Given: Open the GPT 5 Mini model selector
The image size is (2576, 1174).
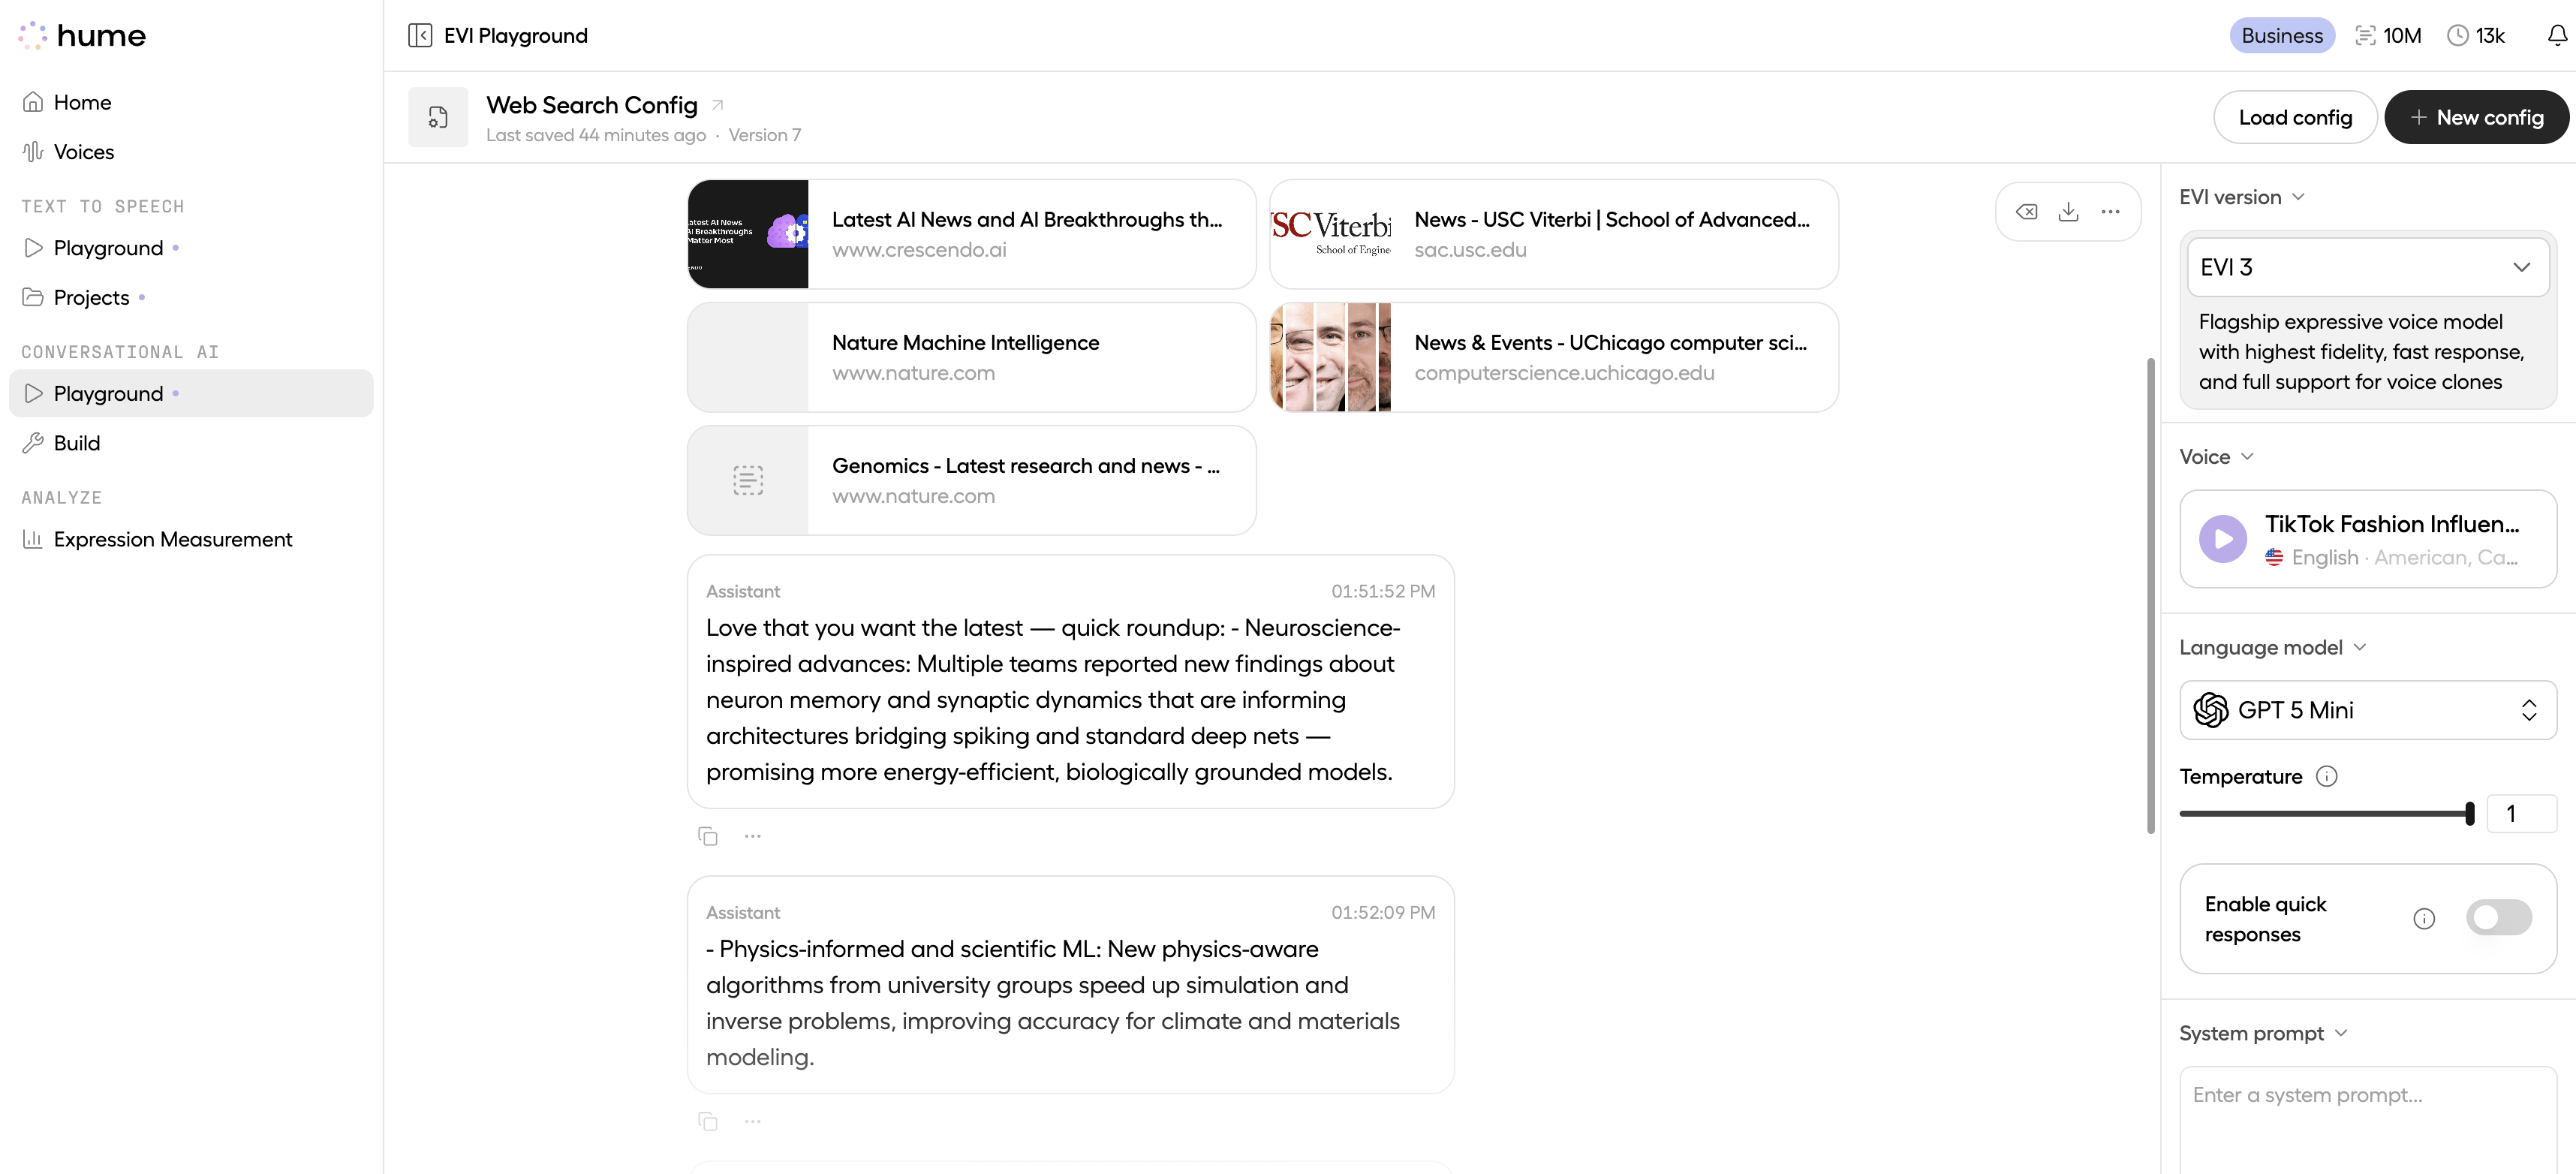Looking at the screenshot, I should 2366,710.
